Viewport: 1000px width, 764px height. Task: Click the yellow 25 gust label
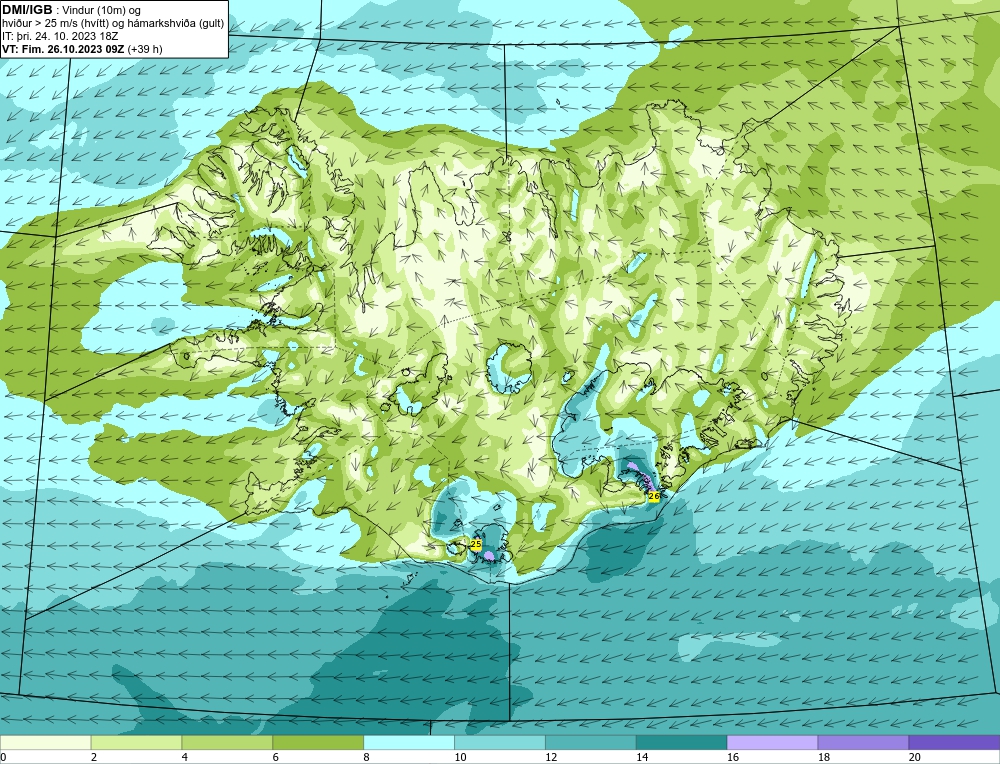(x=475, y=545)
